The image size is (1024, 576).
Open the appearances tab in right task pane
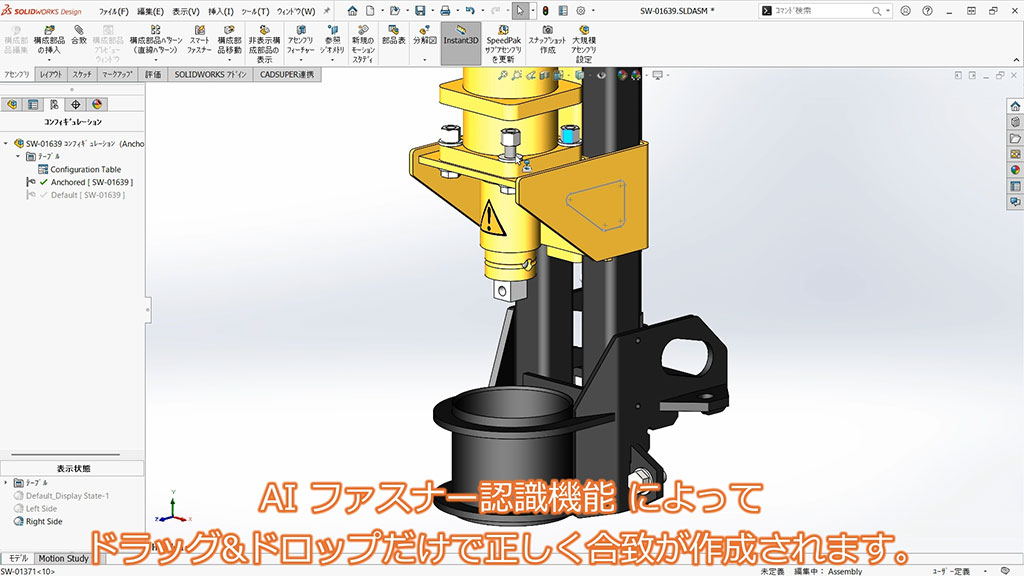[1014, 169]
